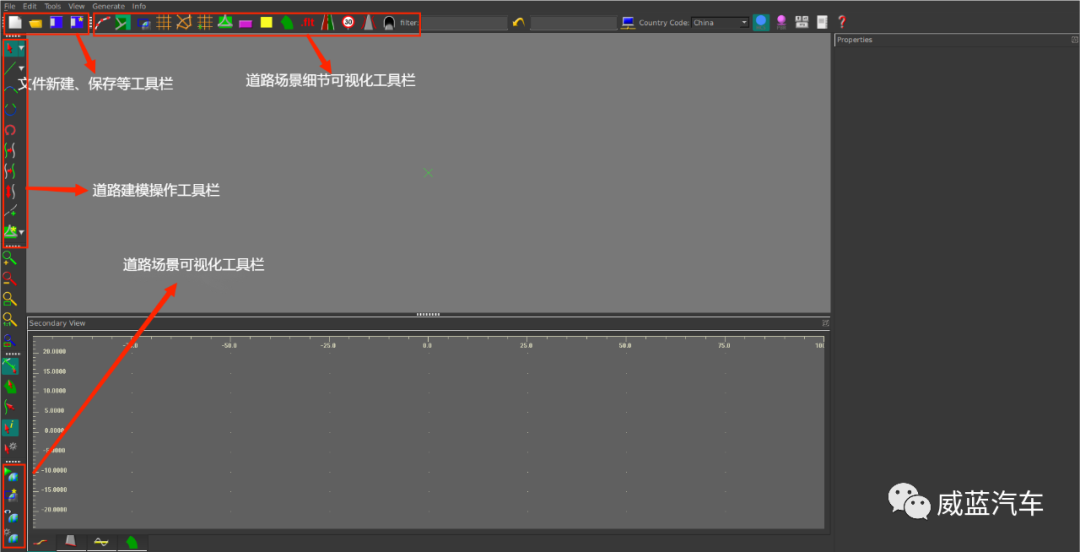Toggle the teal road-edit mode icon
Image resolution: width=1080 pixels, height=552 pixels.
coord(10,366)
